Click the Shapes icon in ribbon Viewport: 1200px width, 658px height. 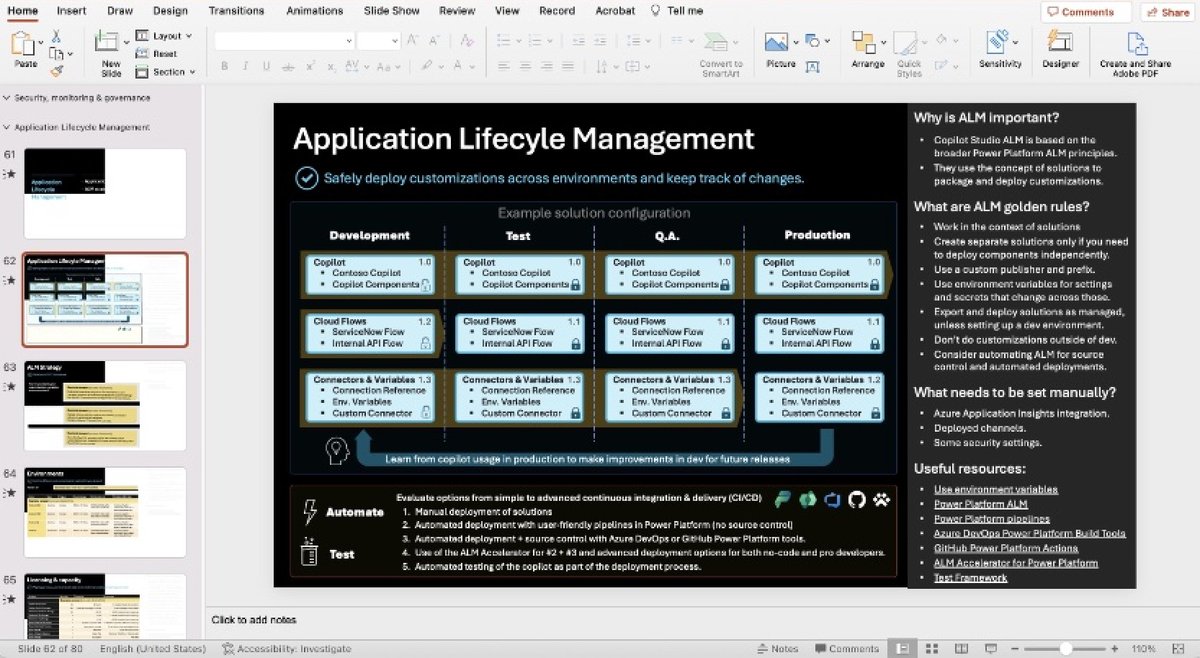click(813, 41)
